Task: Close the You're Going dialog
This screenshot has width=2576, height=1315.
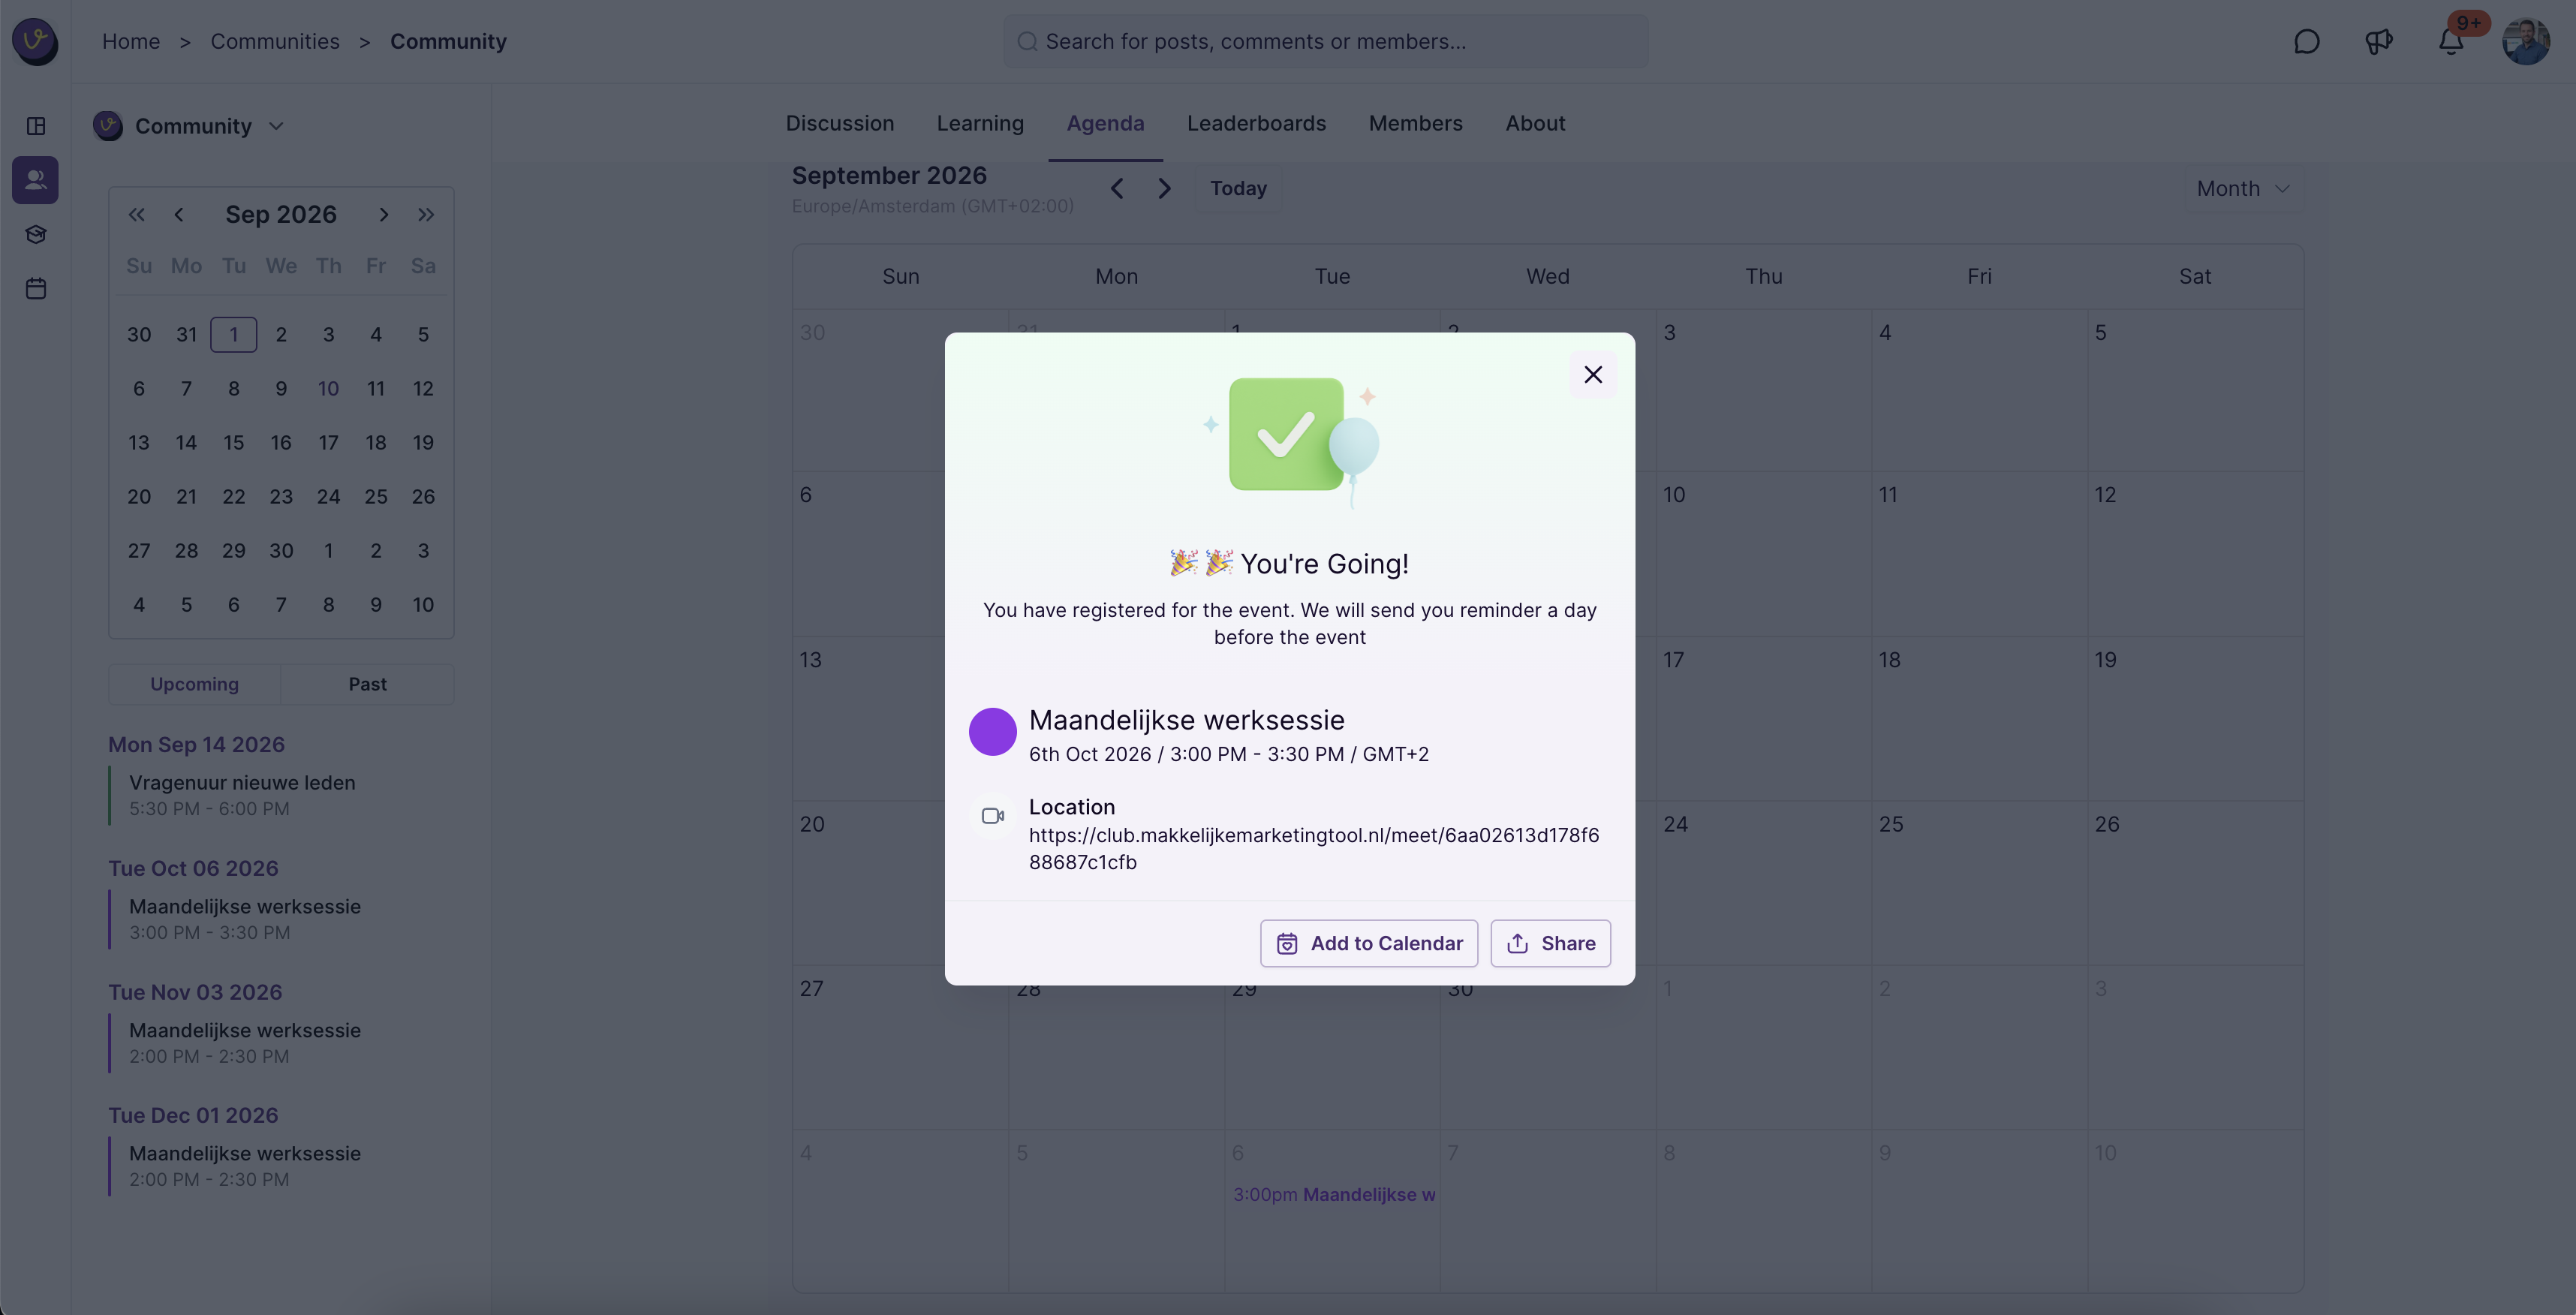Action: (x=1593, y=374)
